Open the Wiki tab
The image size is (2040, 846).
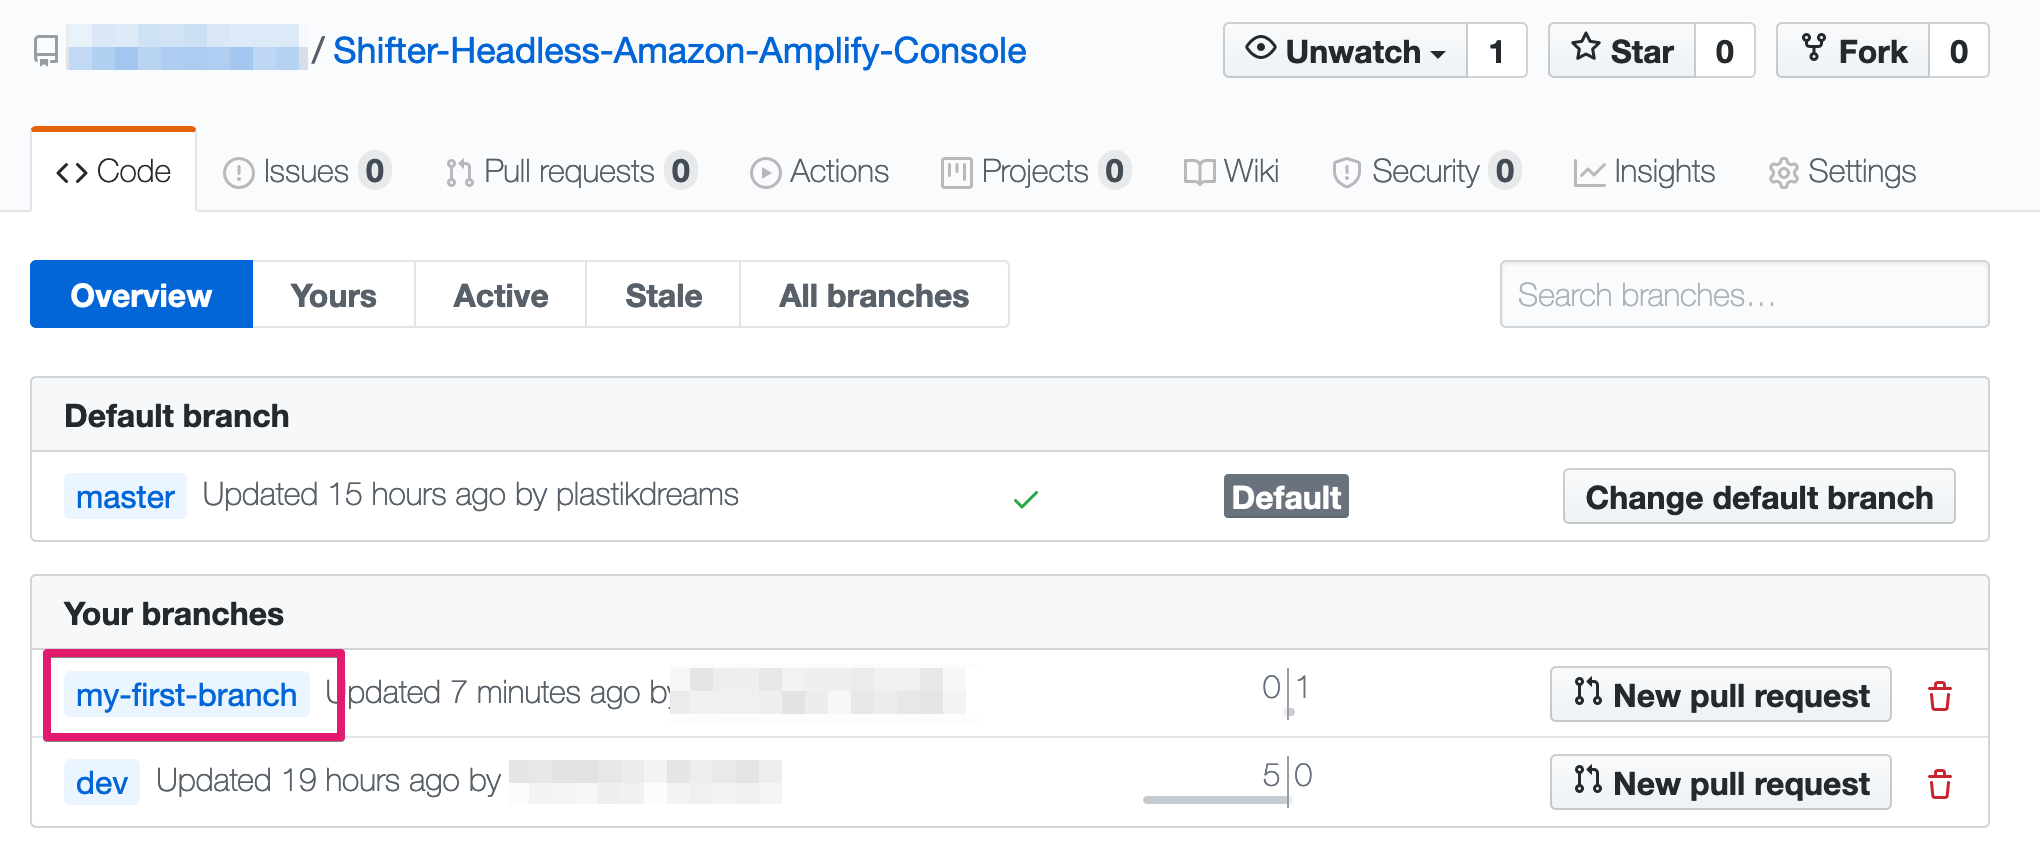point(1231,172)
